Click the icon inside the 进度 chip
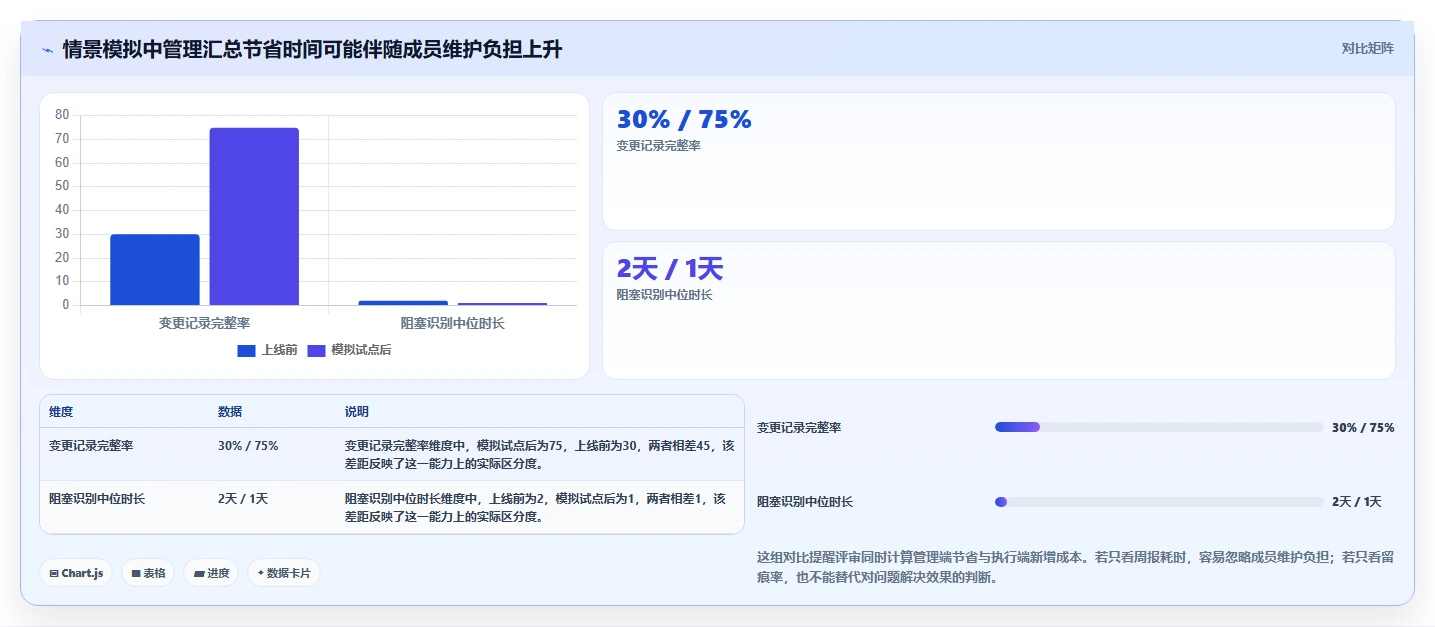 [x=199, y=574]
